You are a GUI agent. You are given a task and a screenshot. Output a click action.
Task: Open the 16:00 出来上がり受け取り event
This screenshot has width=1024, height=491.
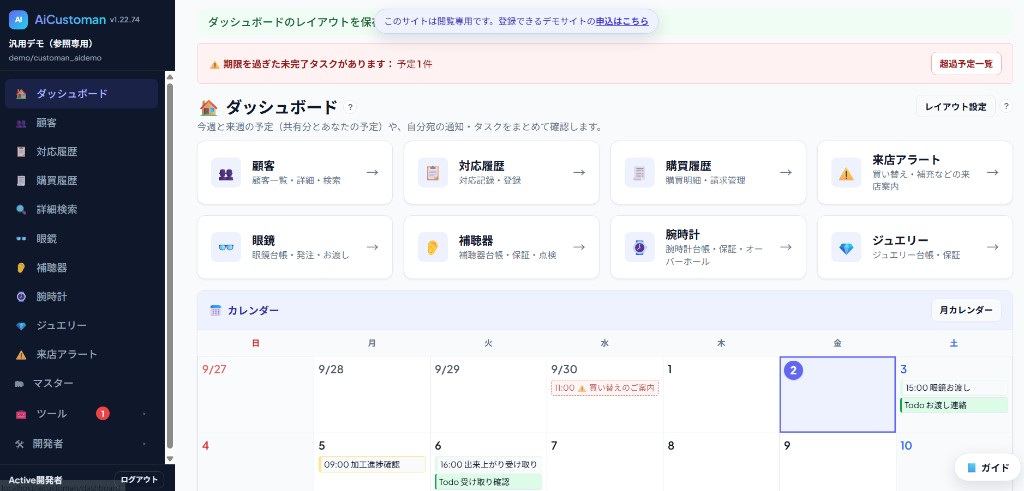(x=488, y=464)
